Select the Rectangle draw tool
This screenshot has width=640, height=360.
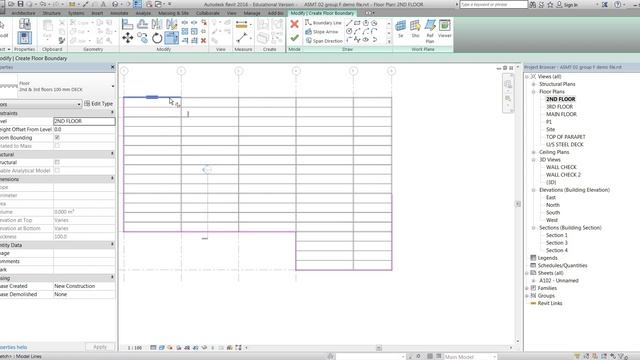coord(357,23)
